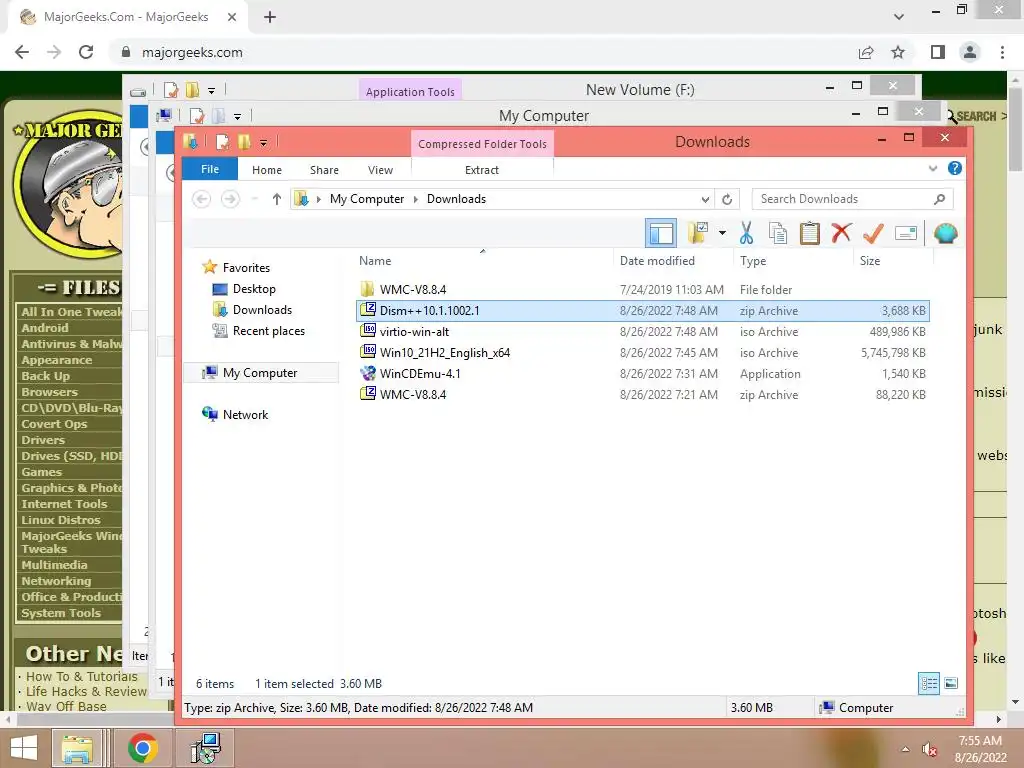Screen dimensions: 1024x768
Task: Click the Copy icon in the Downloads toolbar
Action: click(x=777, y=233)
